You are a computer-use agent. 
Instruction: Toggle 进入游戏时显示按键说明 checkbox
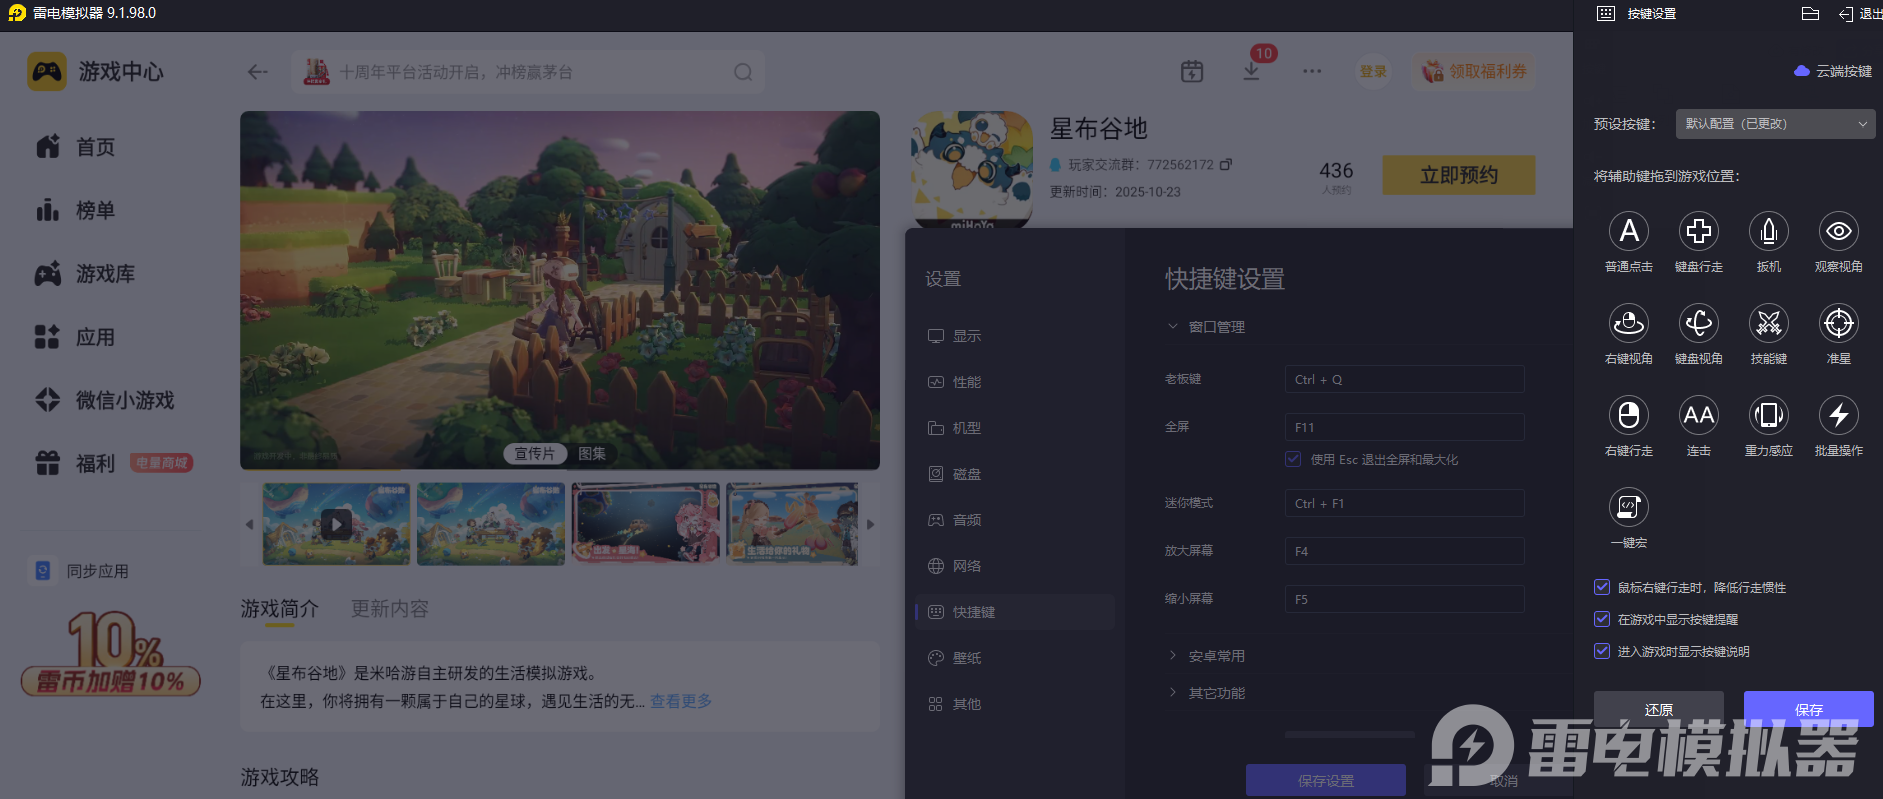click(1602, 651)
